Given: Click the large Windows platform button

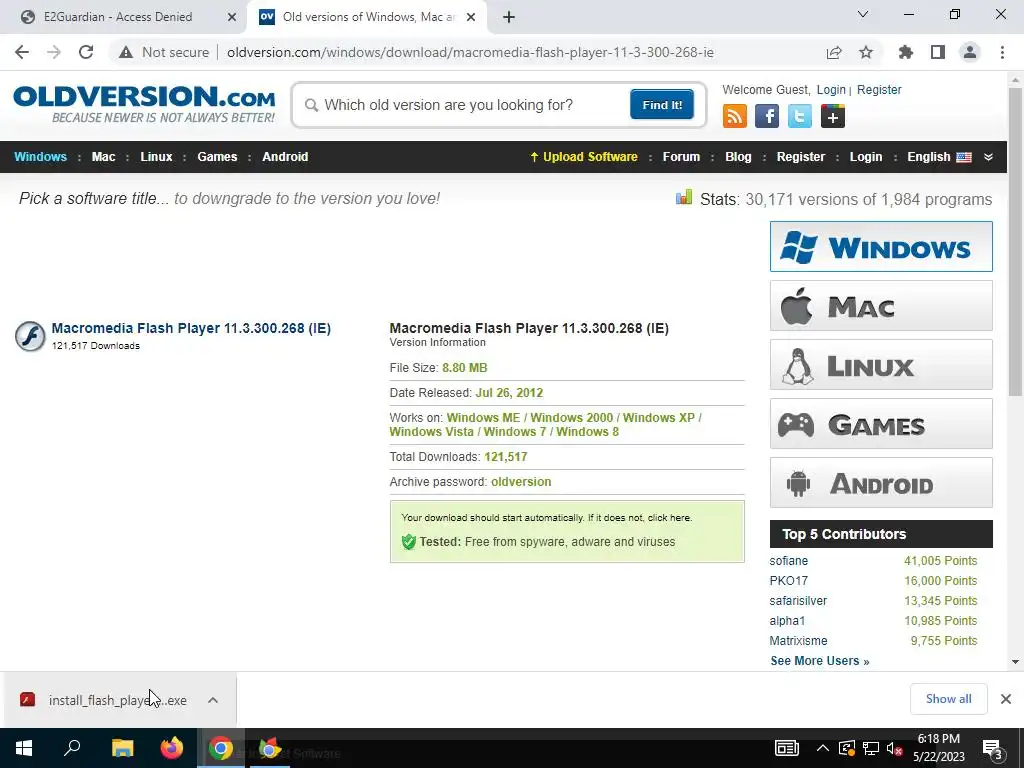Looking at the screenshot, I should (x=881, y=246).
